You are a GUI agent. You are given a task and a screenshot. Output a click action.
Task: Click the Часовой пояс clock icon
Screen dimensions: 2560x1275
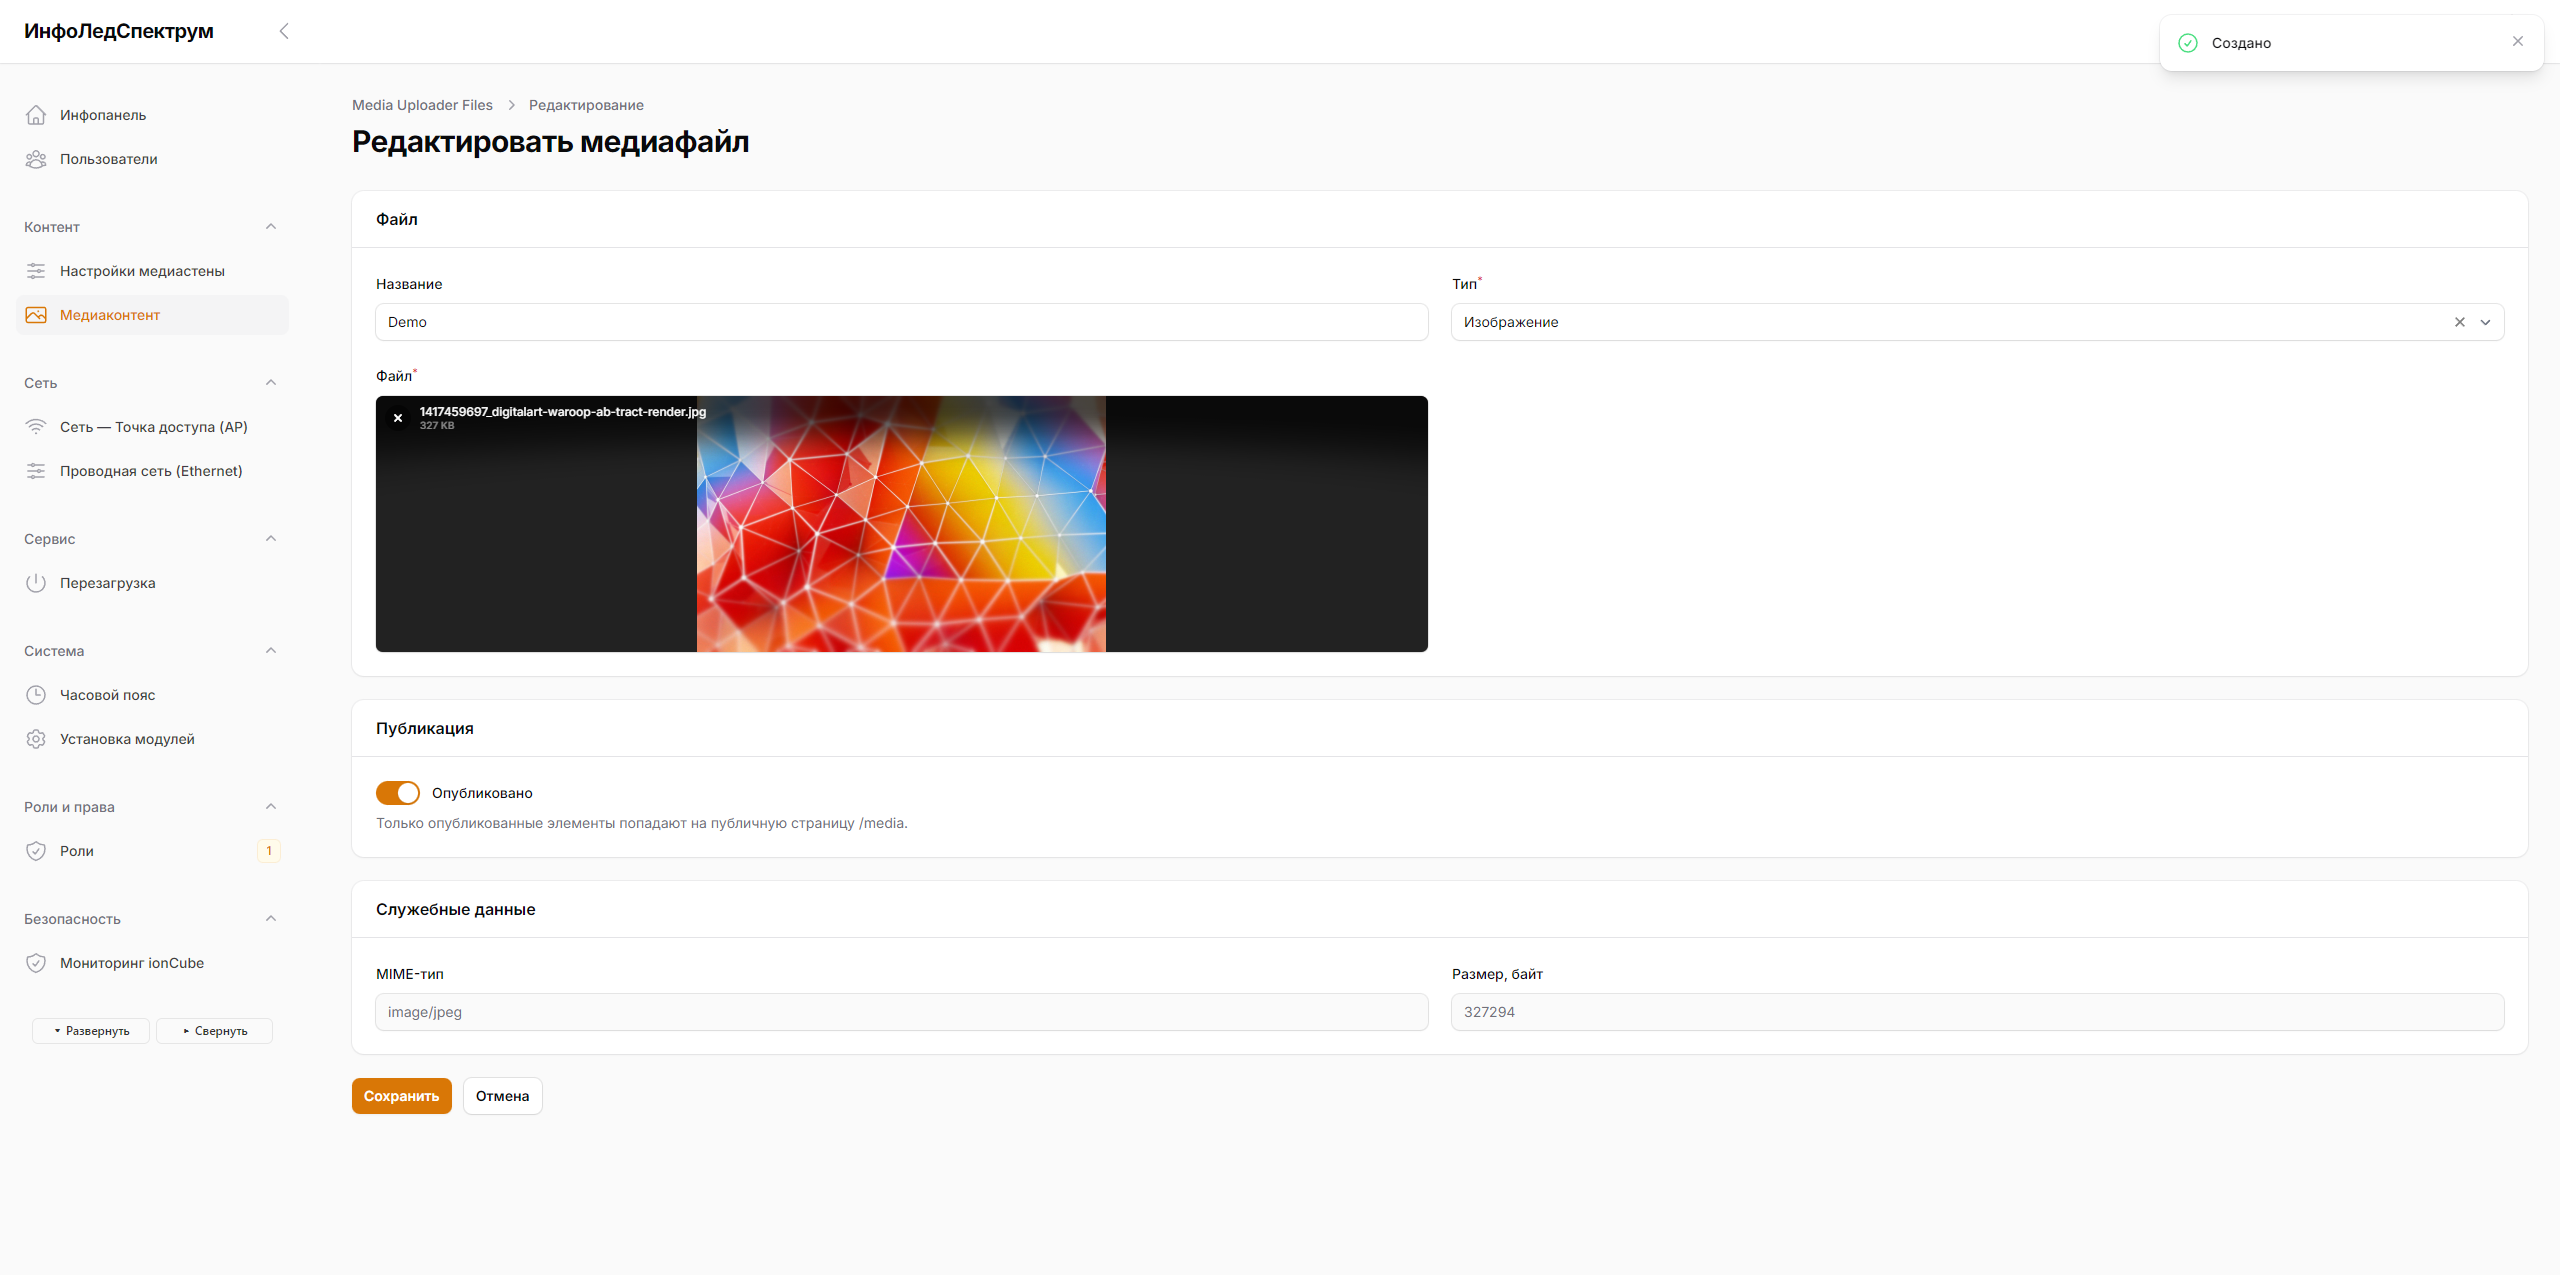click(36, 695)
